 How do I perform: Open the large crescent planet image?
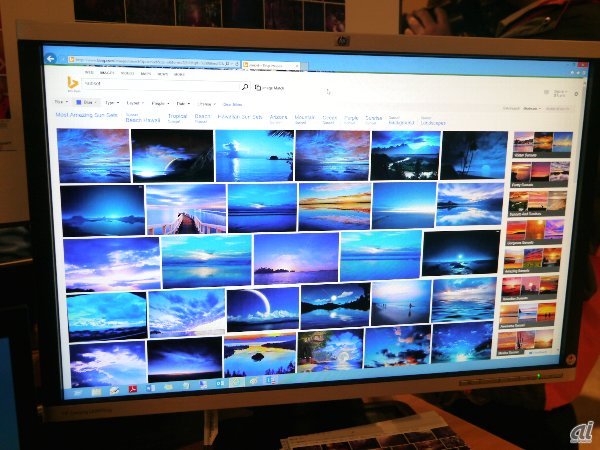[262, 310]
